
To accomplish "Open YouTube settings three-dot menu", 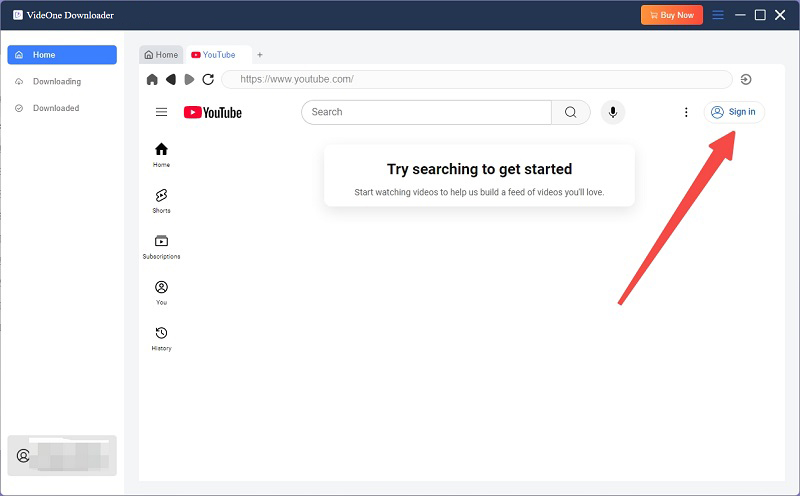I will click(x=686, y=112).
